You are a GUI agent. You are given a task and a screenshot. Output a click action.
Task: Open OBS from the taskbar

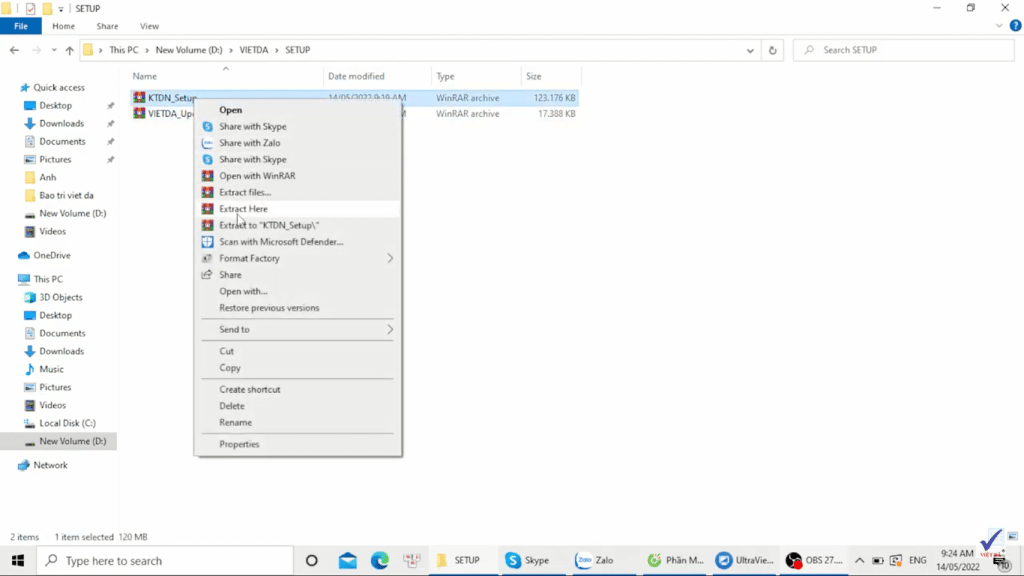pyautogui.click(x=815, y=560)
